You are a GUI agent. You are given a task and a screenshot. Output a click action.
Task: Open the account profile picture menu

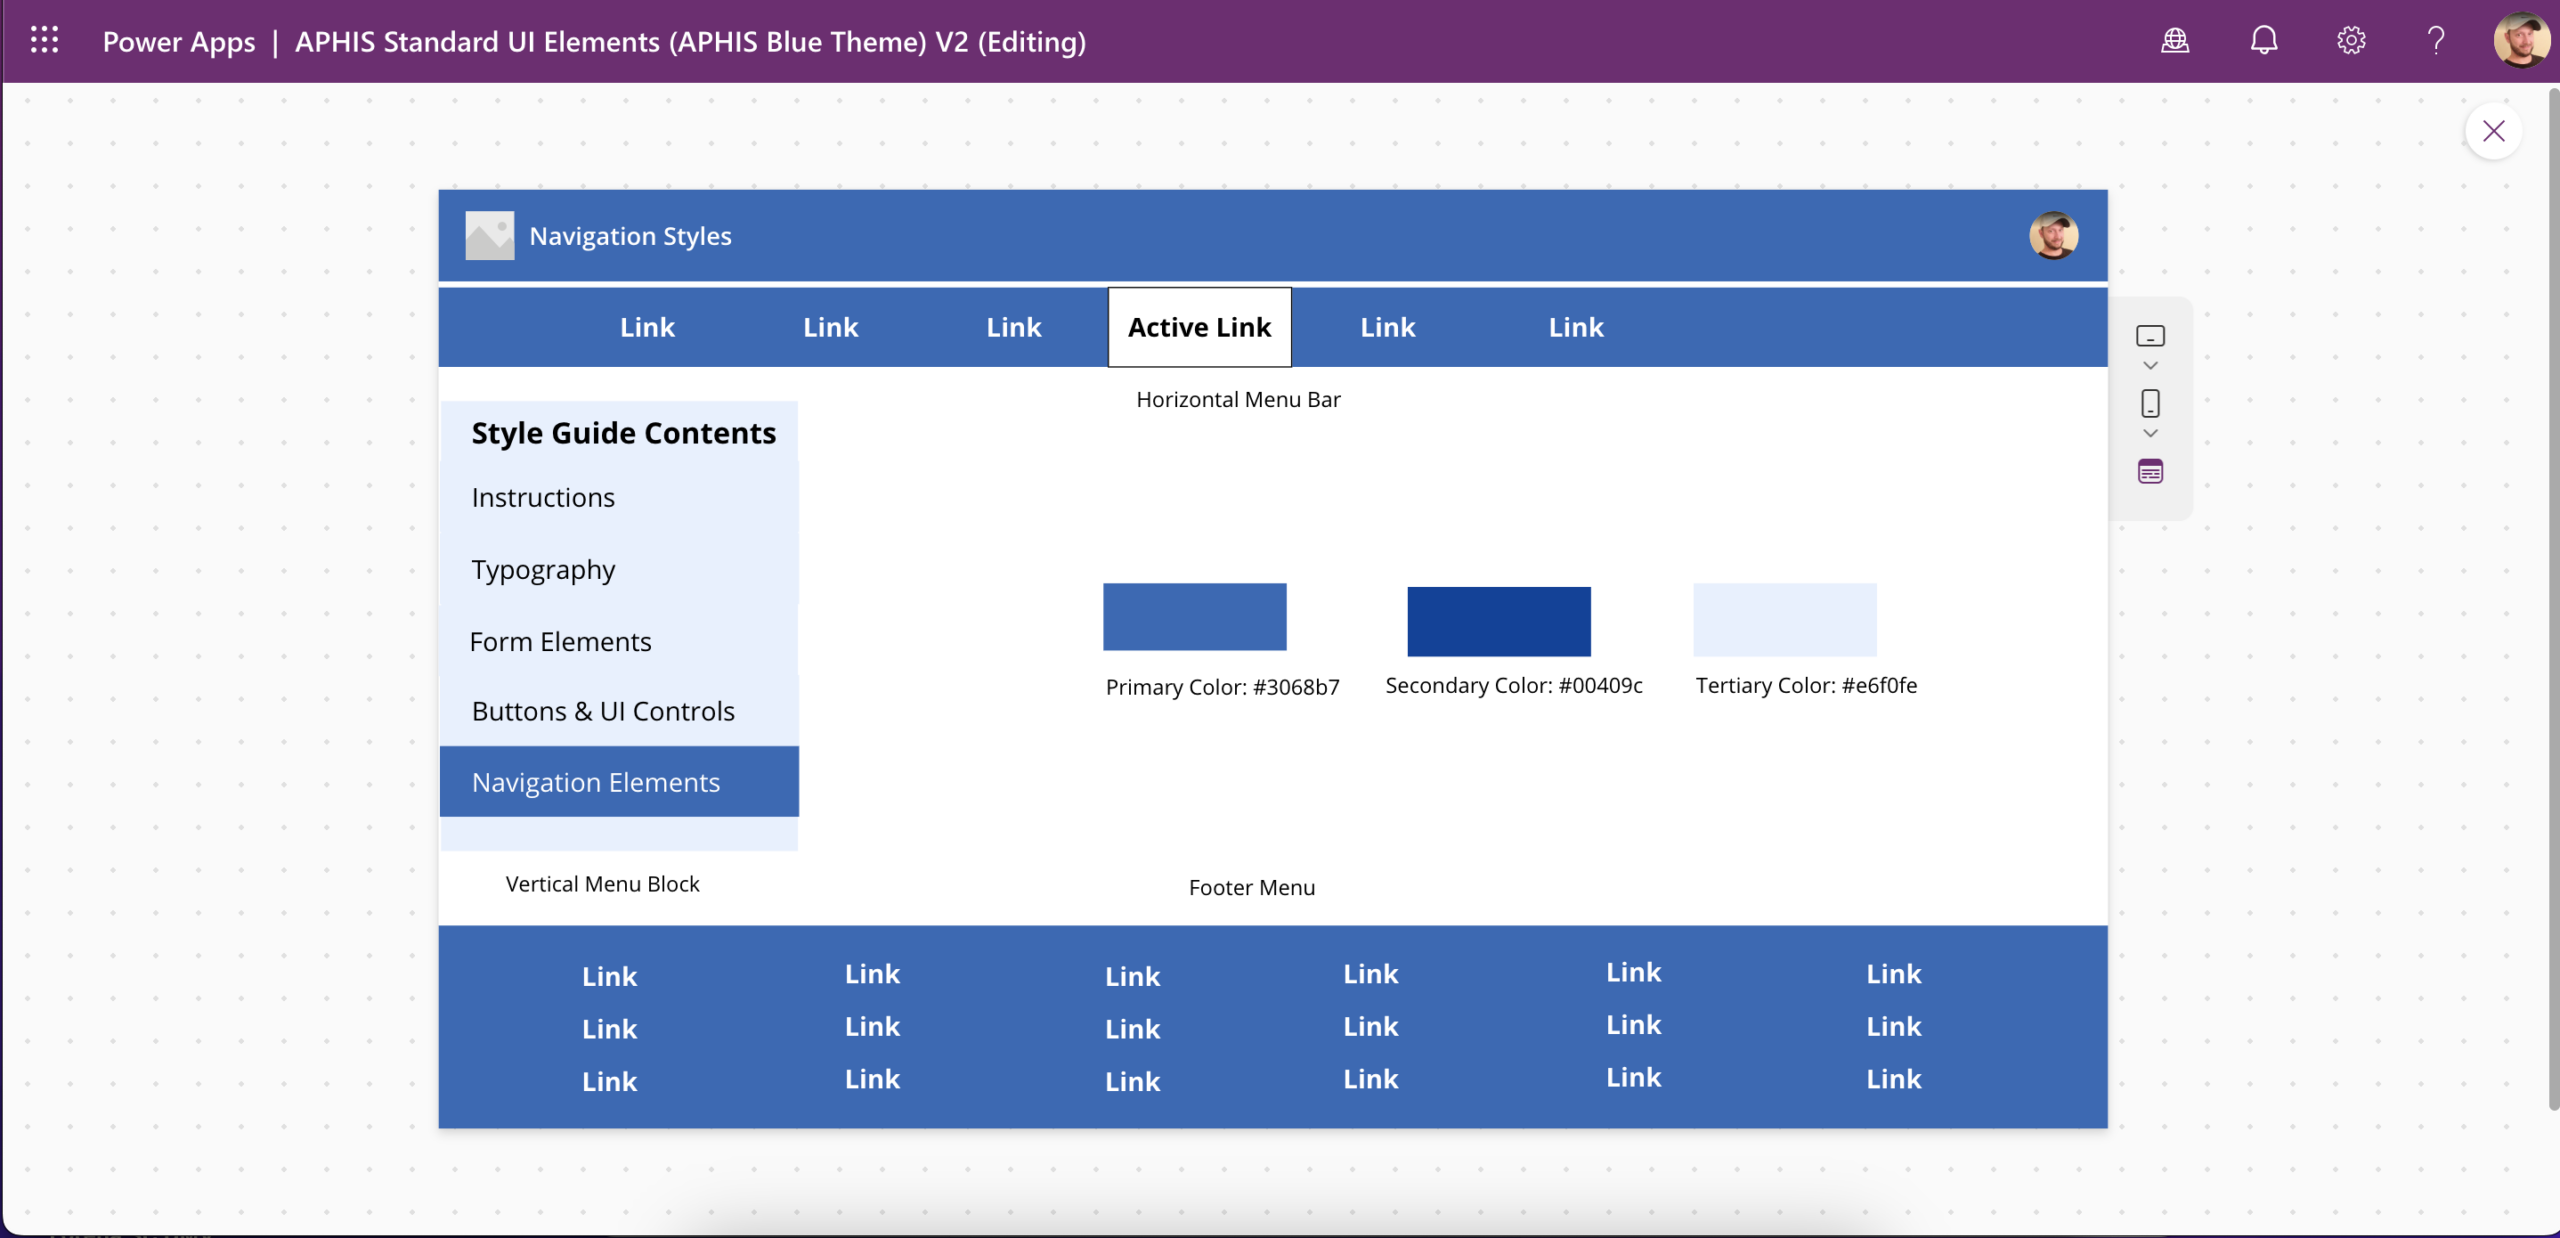click(x=2521, y=40)
